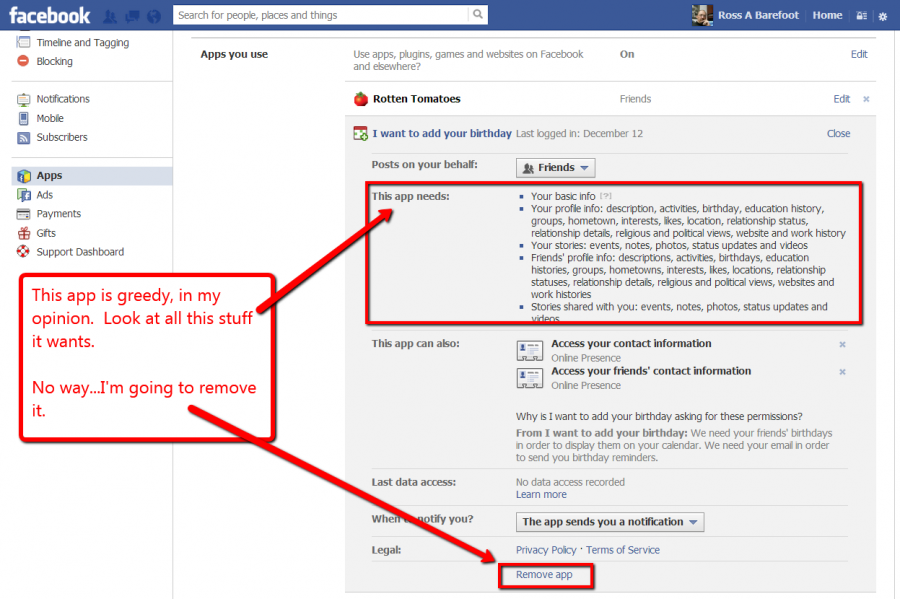Click the Home link in header
The height and width of the screenshot is (599, 900).
pos(827,15)
